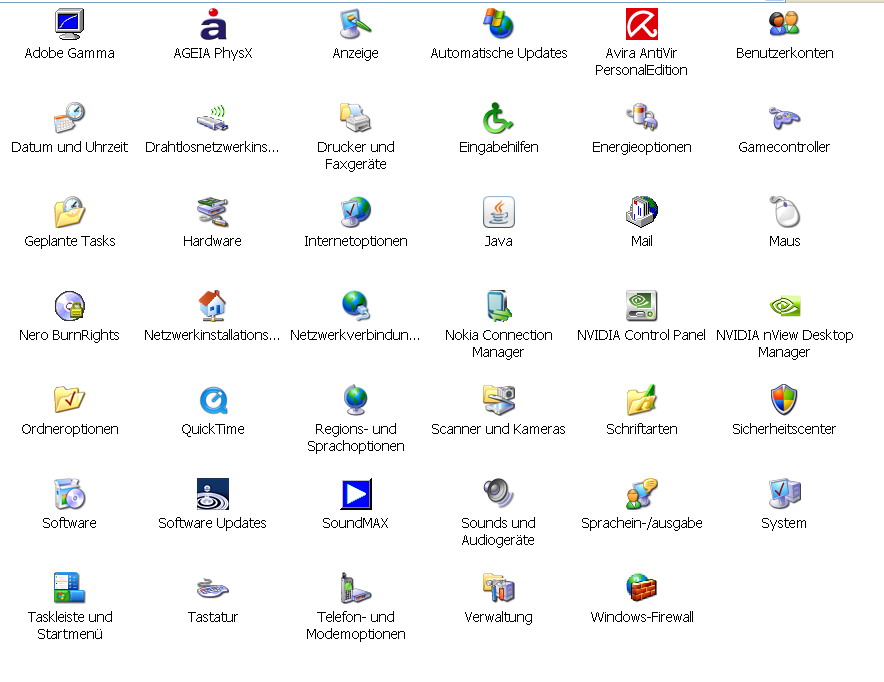Open the blue QuickTime icon

tap(213, 400)
